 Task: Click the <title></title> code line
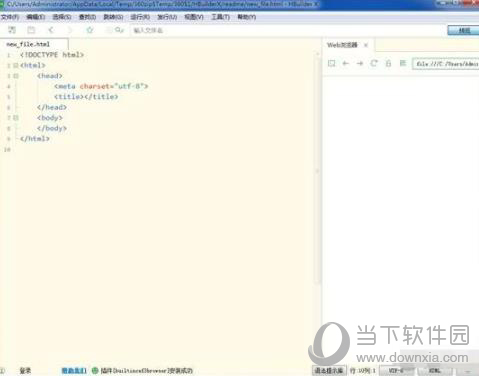(86, 97)
